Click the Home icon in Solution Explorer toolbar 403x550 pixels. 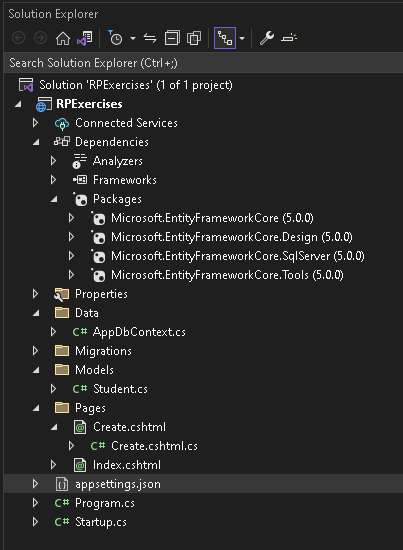coord(63,38)
